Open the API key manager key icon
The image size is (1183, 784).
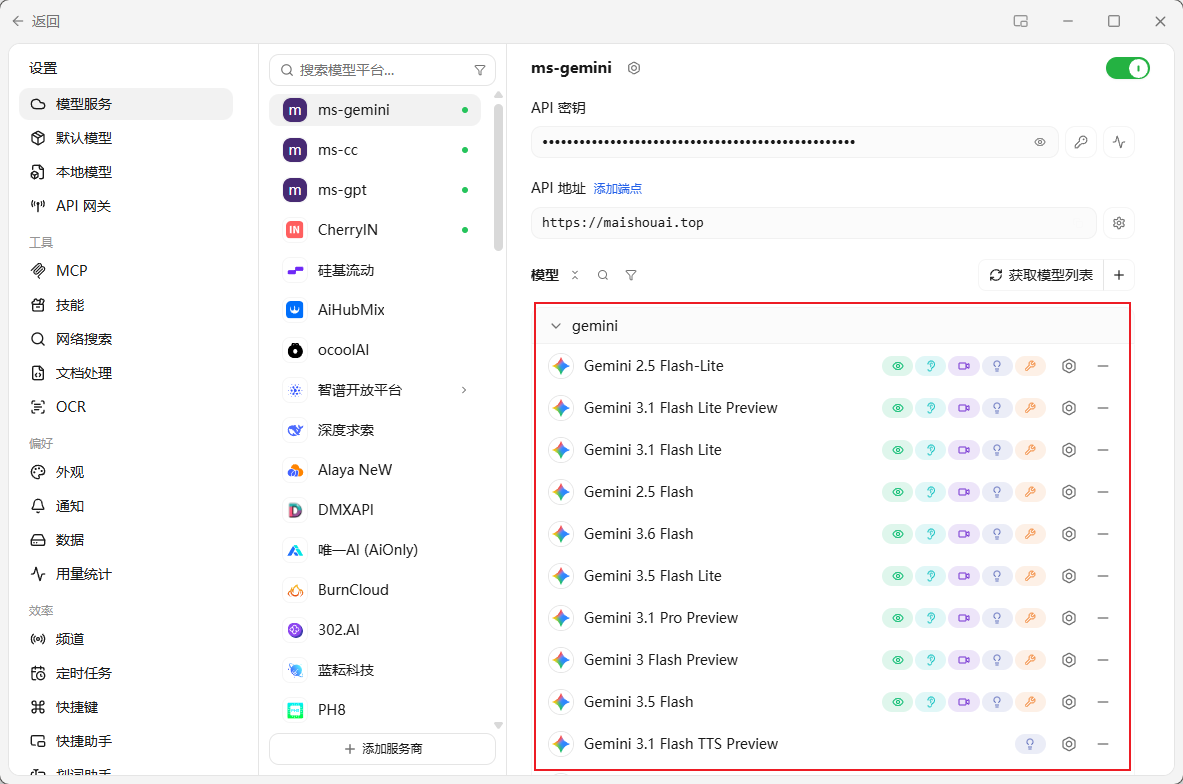click(1080, 142)
